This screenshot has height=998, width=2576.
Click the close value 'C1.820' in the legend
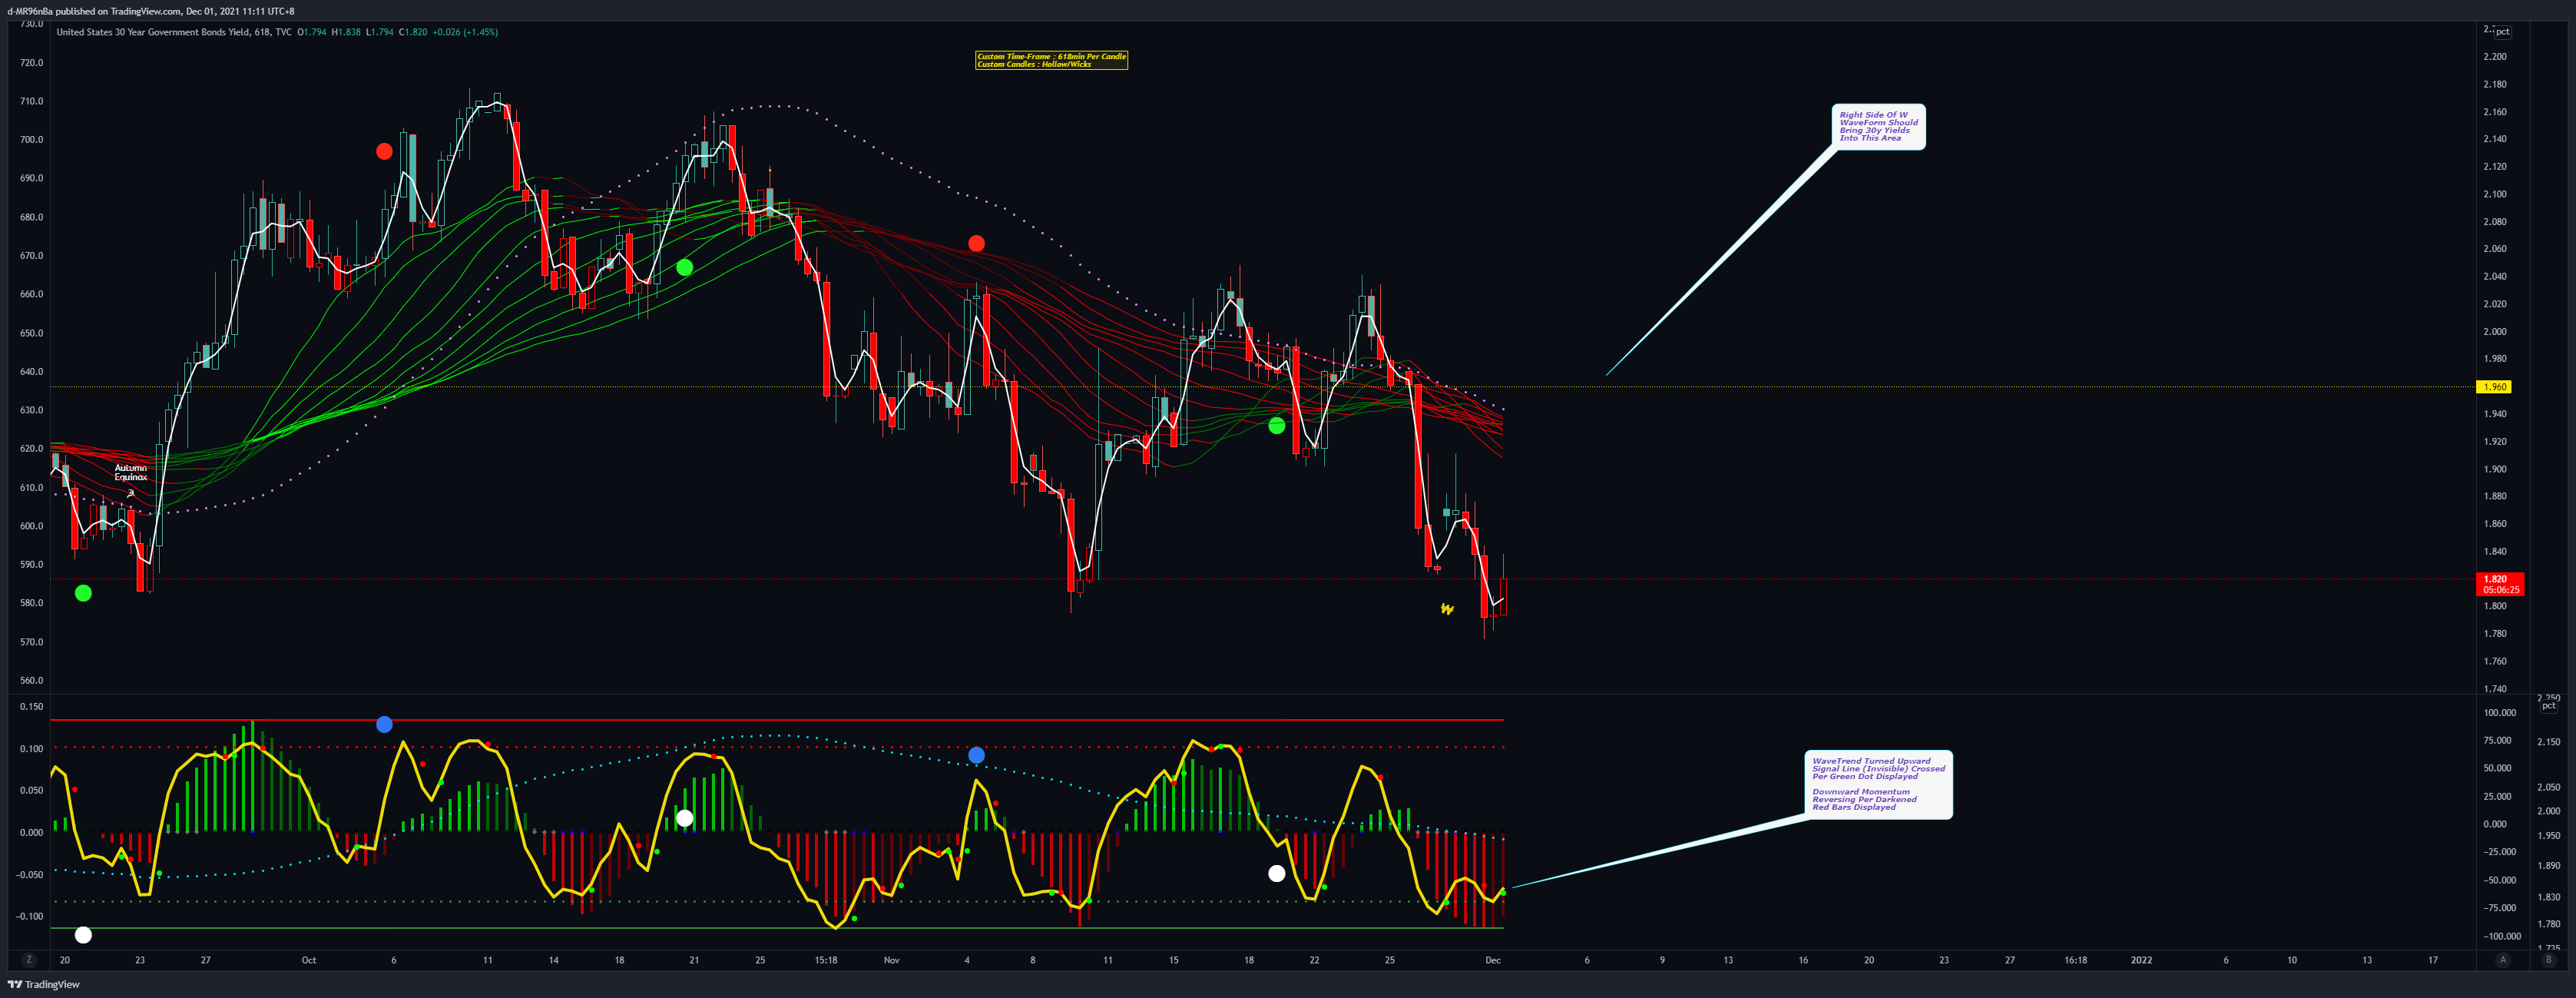[x=413, y=32]
